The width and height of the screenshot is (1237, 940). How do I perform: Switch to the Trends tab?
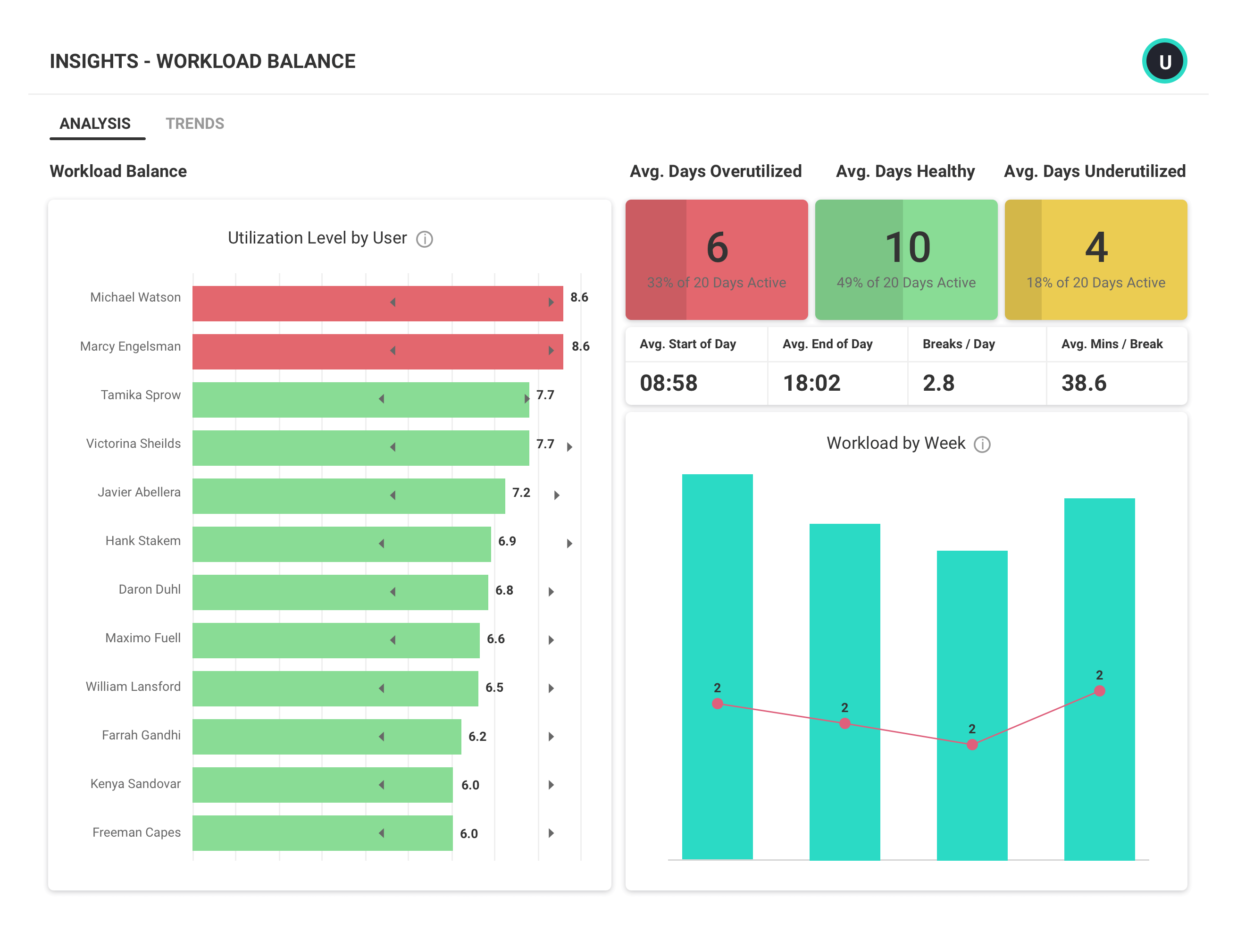point(195,123)
